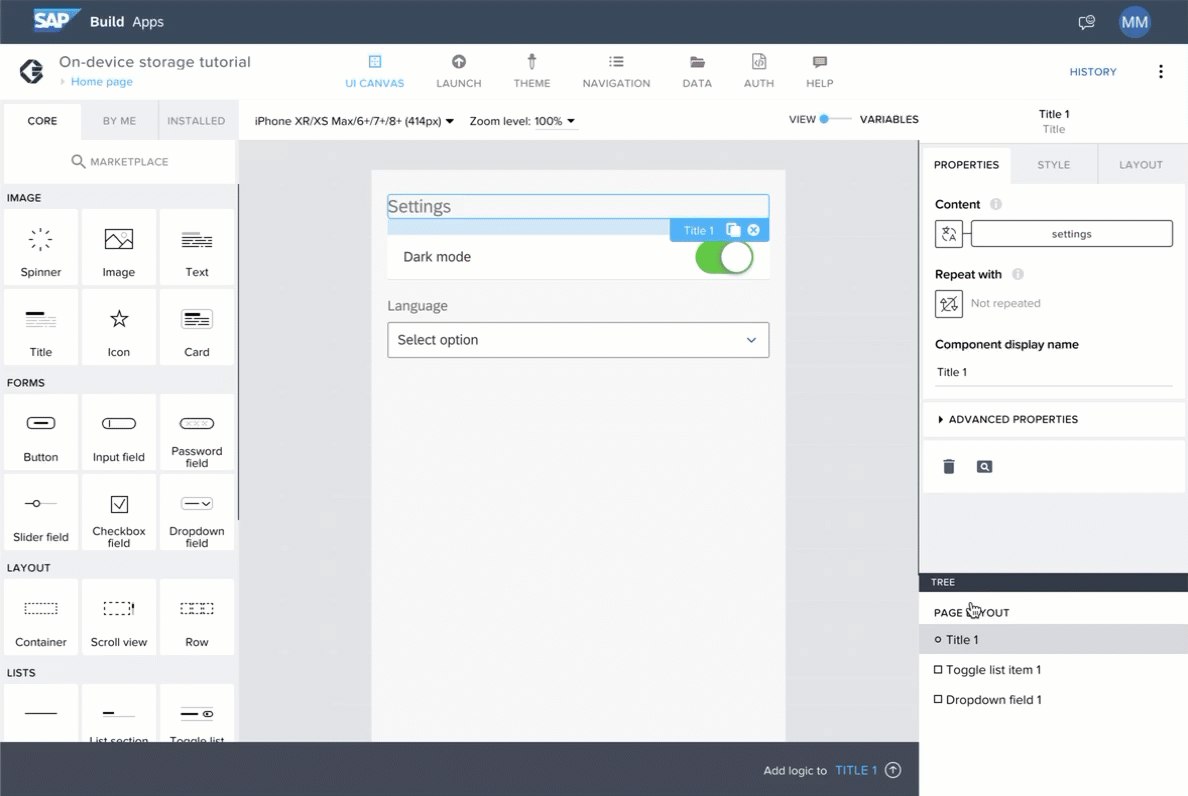Select Toggle list item 1 in tree
Viewport: 1188px width, 796px height.
(1053, 670)
